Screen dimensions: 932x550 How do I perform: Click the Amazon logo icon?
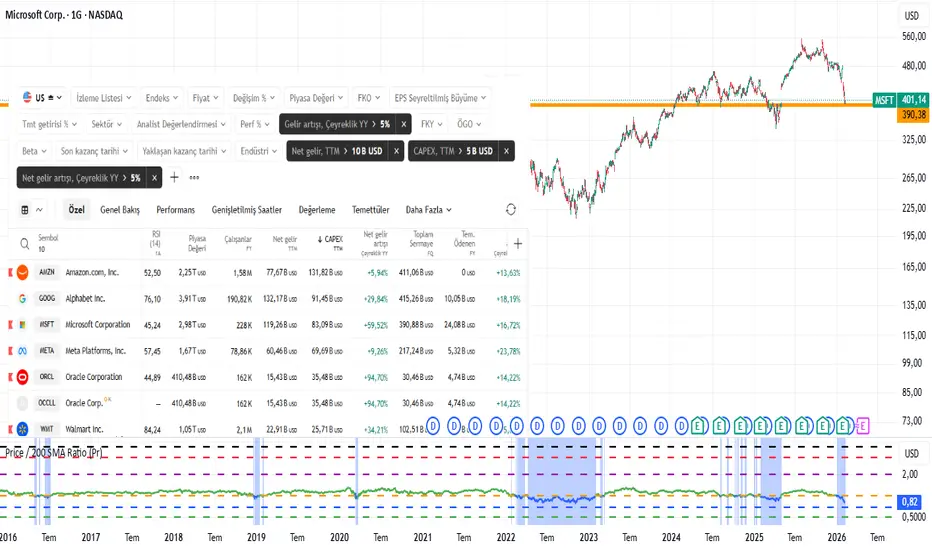pyautogui.click(x=23, y=273)
